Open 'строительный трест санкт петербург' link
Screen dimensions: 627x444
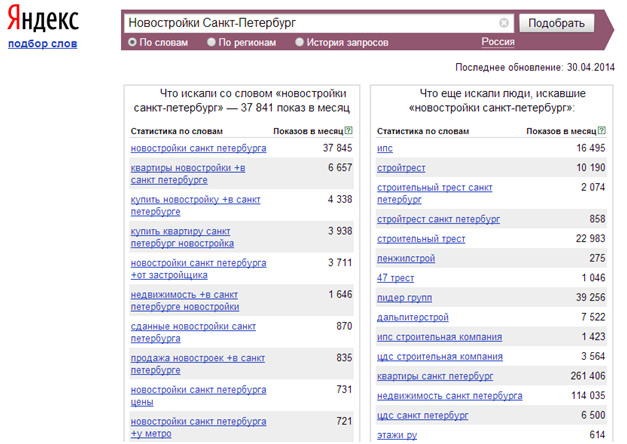[x=435, y=193]
